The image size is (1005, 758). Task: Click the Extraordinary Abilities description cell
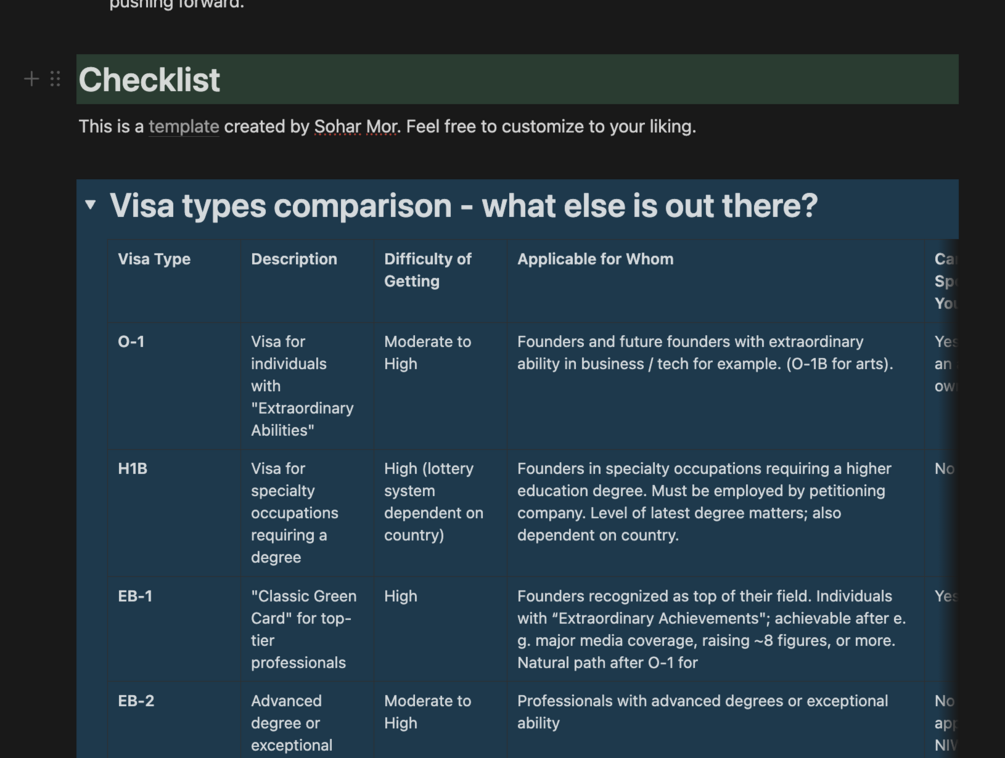pos(301,386)
